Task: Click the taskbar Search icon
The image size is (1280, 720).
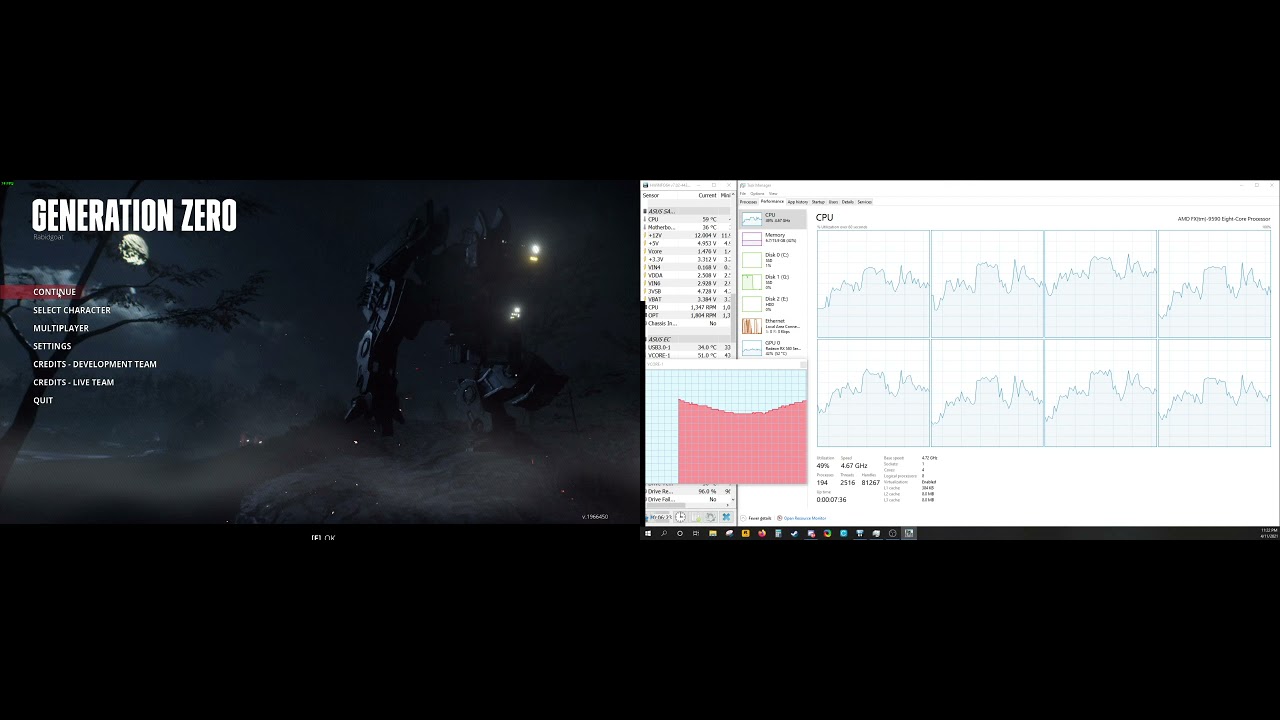Action: tap(664, 533)
